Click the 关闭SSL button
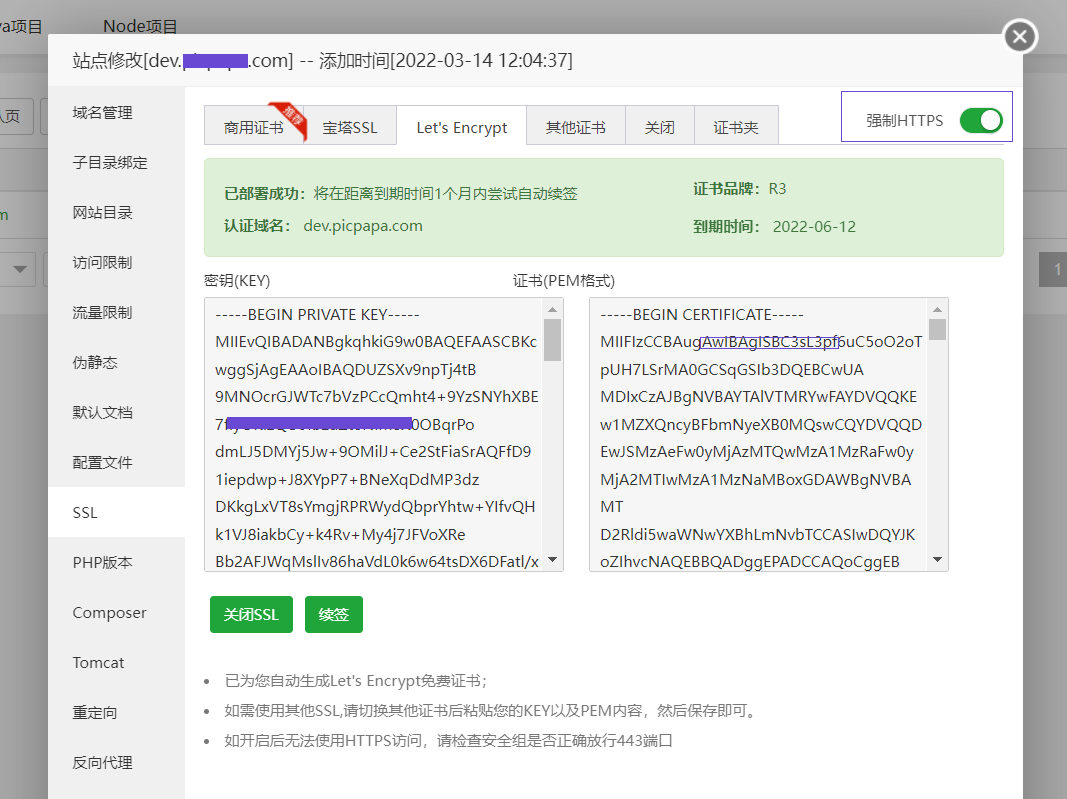Screen dimensions: 1067x799 [251, 614]
